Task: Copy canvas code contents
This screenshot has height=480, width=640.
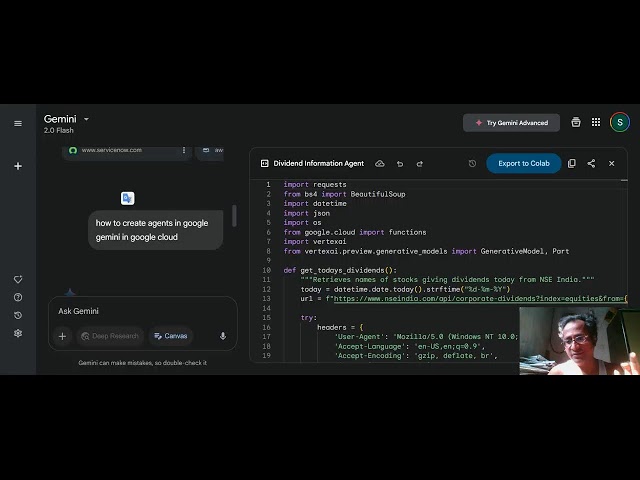Action: click(572, 163)
